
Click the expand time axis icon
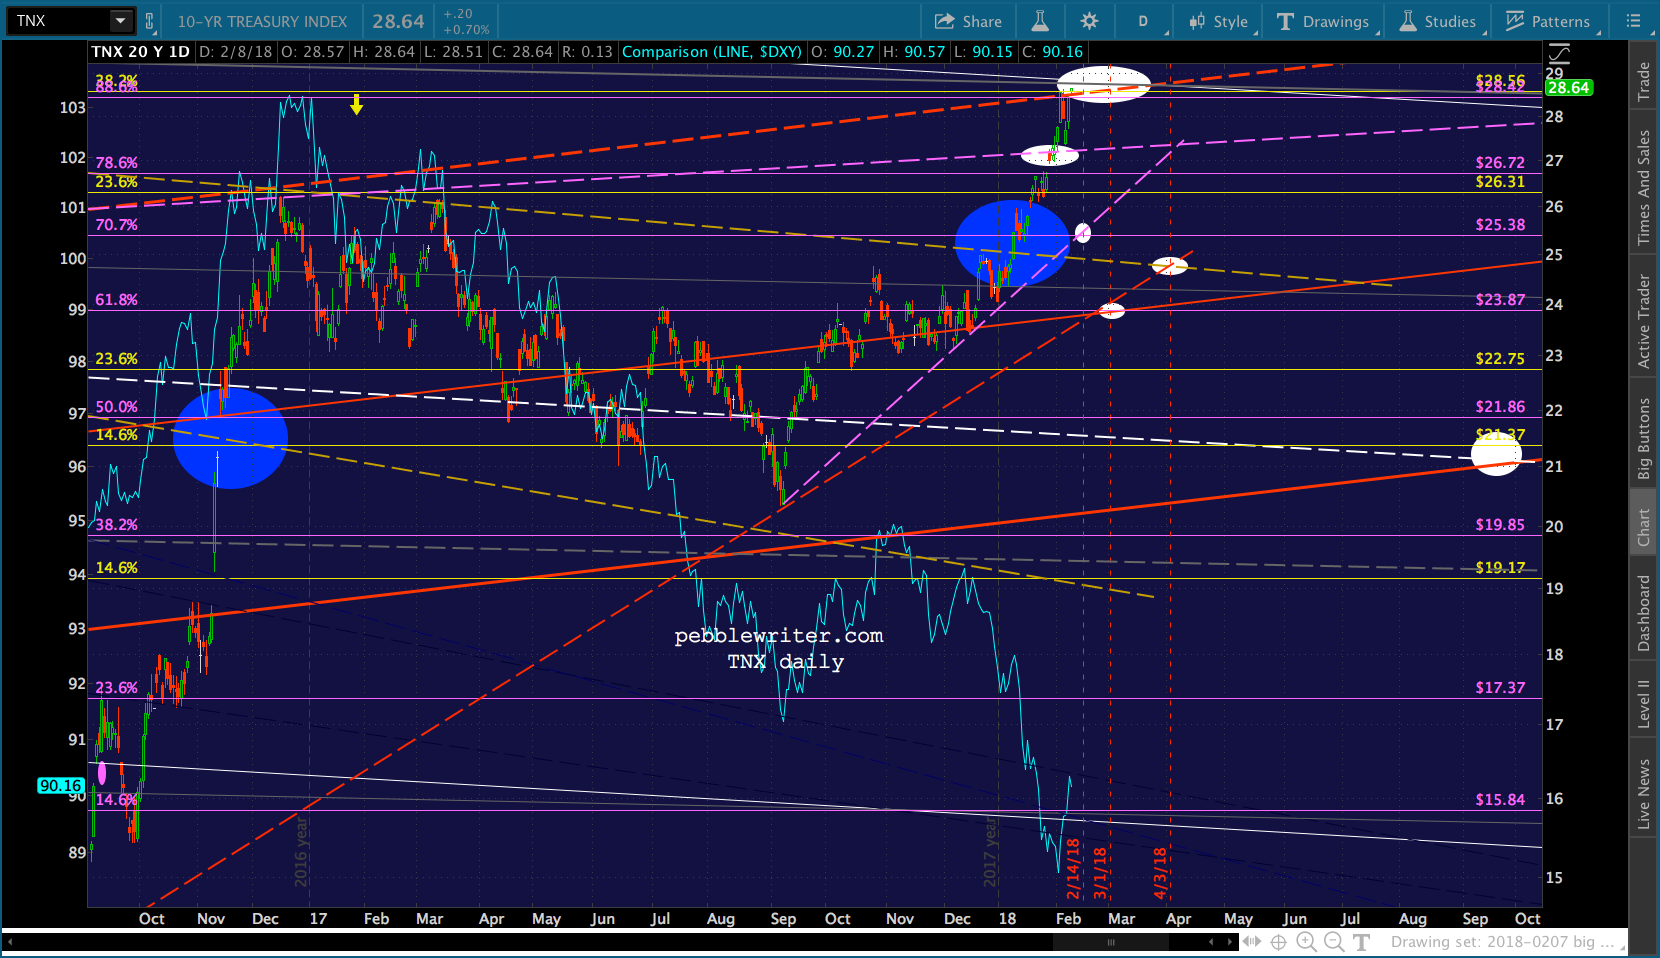[x=1252, y=942]
